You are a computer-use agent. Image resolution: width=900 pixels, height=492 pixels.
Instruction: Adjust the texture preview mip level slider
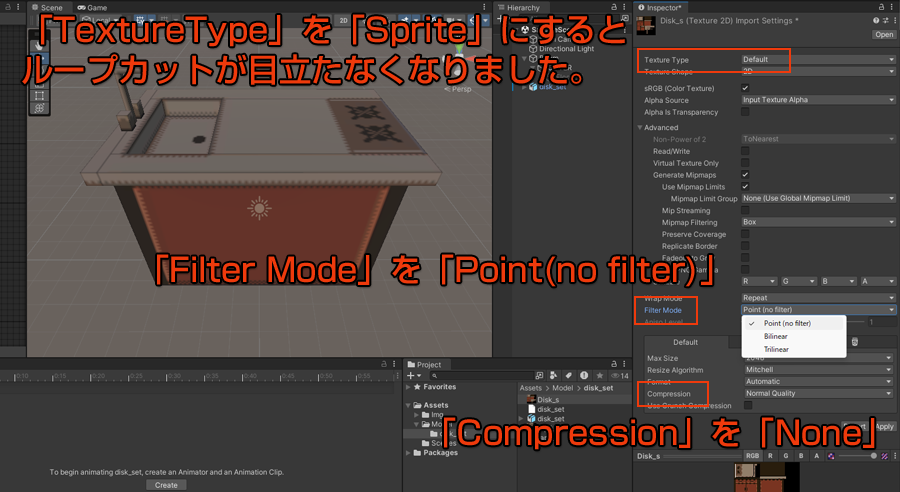(x=872, y=456)
